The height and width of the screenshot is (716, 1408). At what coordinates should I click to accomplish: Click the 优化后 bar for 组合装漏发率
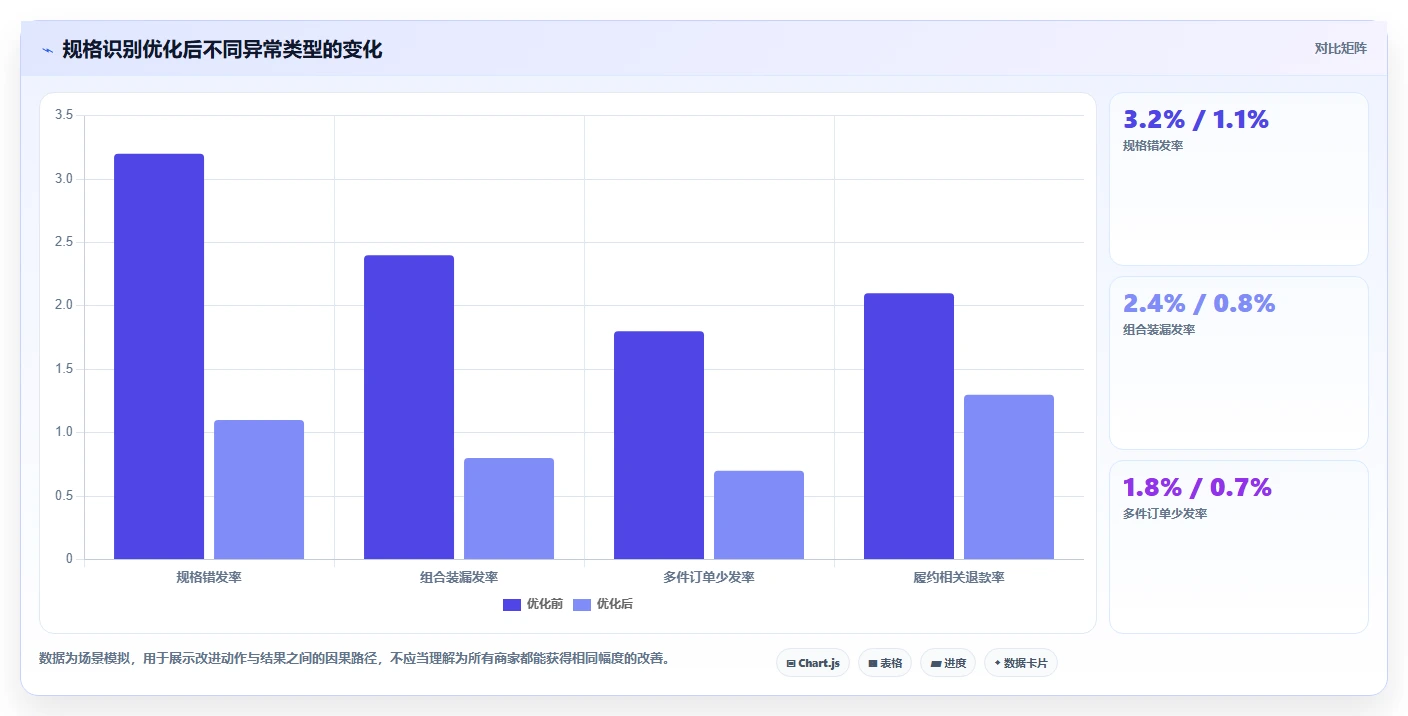pyautogui.click(x=509, y=509)
